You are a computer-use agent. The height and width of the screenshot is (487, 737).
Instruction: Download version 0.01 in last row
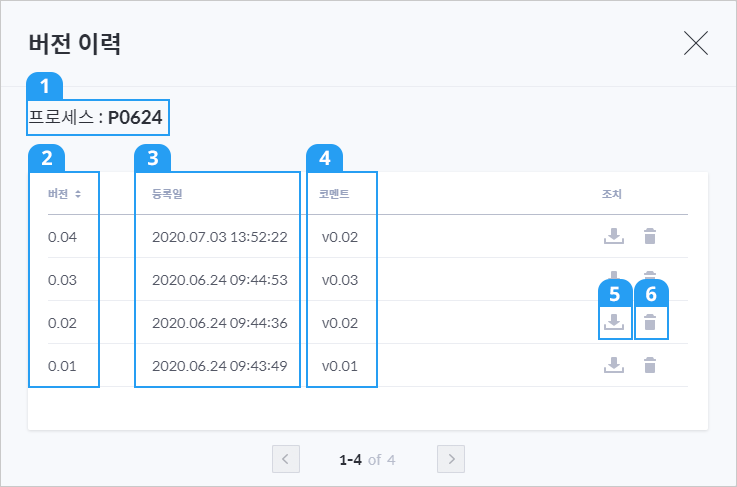[x=614, y=365]
